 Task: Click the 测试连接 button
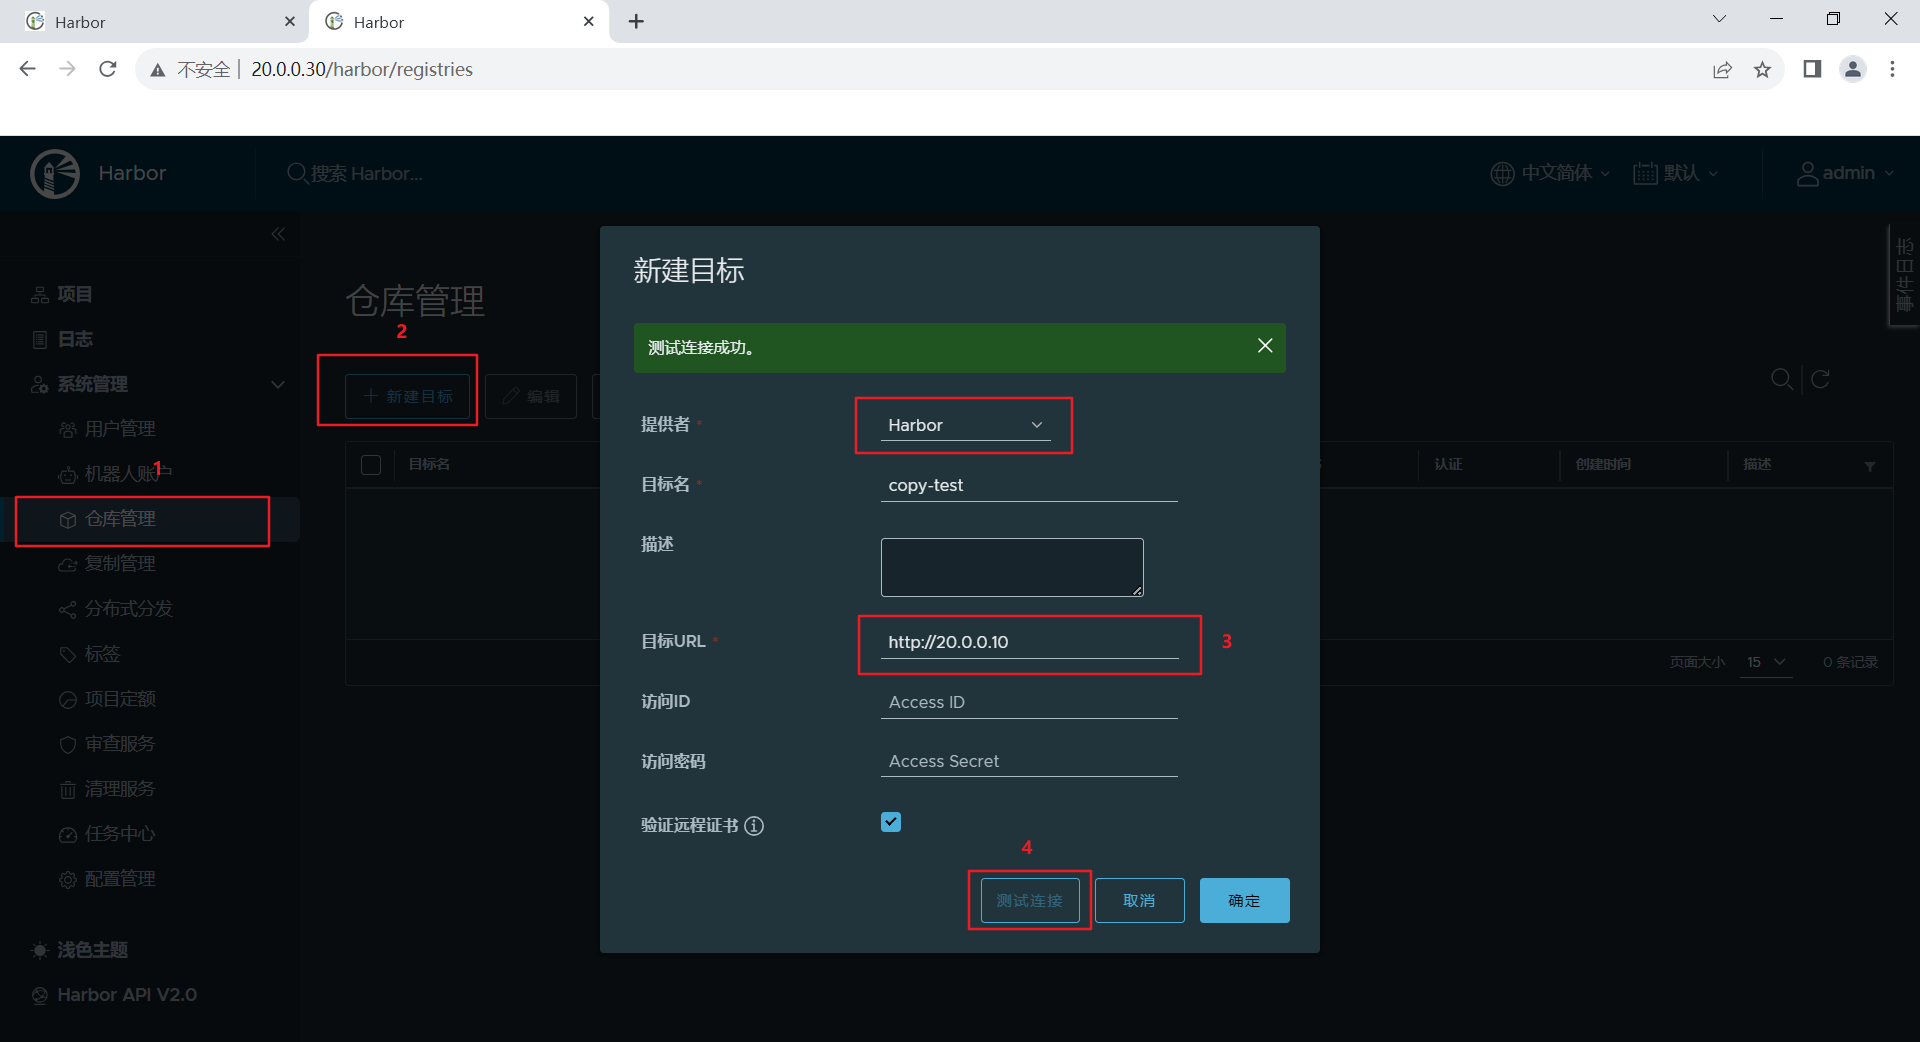pyautogui.click(x=1030, y=901)
